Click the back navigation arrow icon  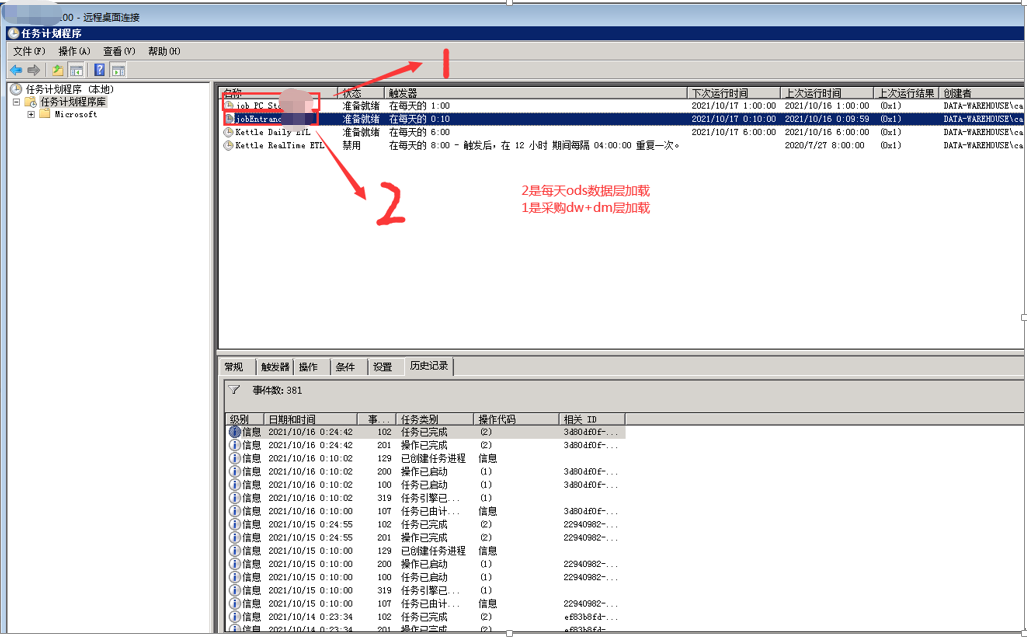click(15, 70)
